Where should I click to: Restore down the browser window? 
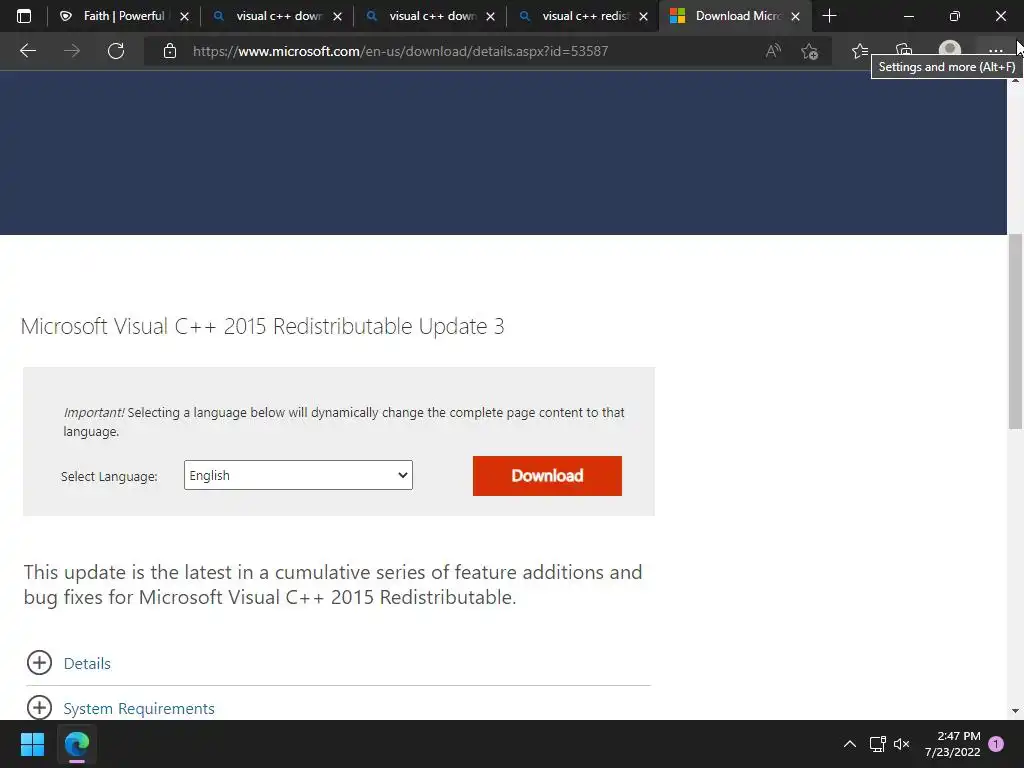coord(955,16)
